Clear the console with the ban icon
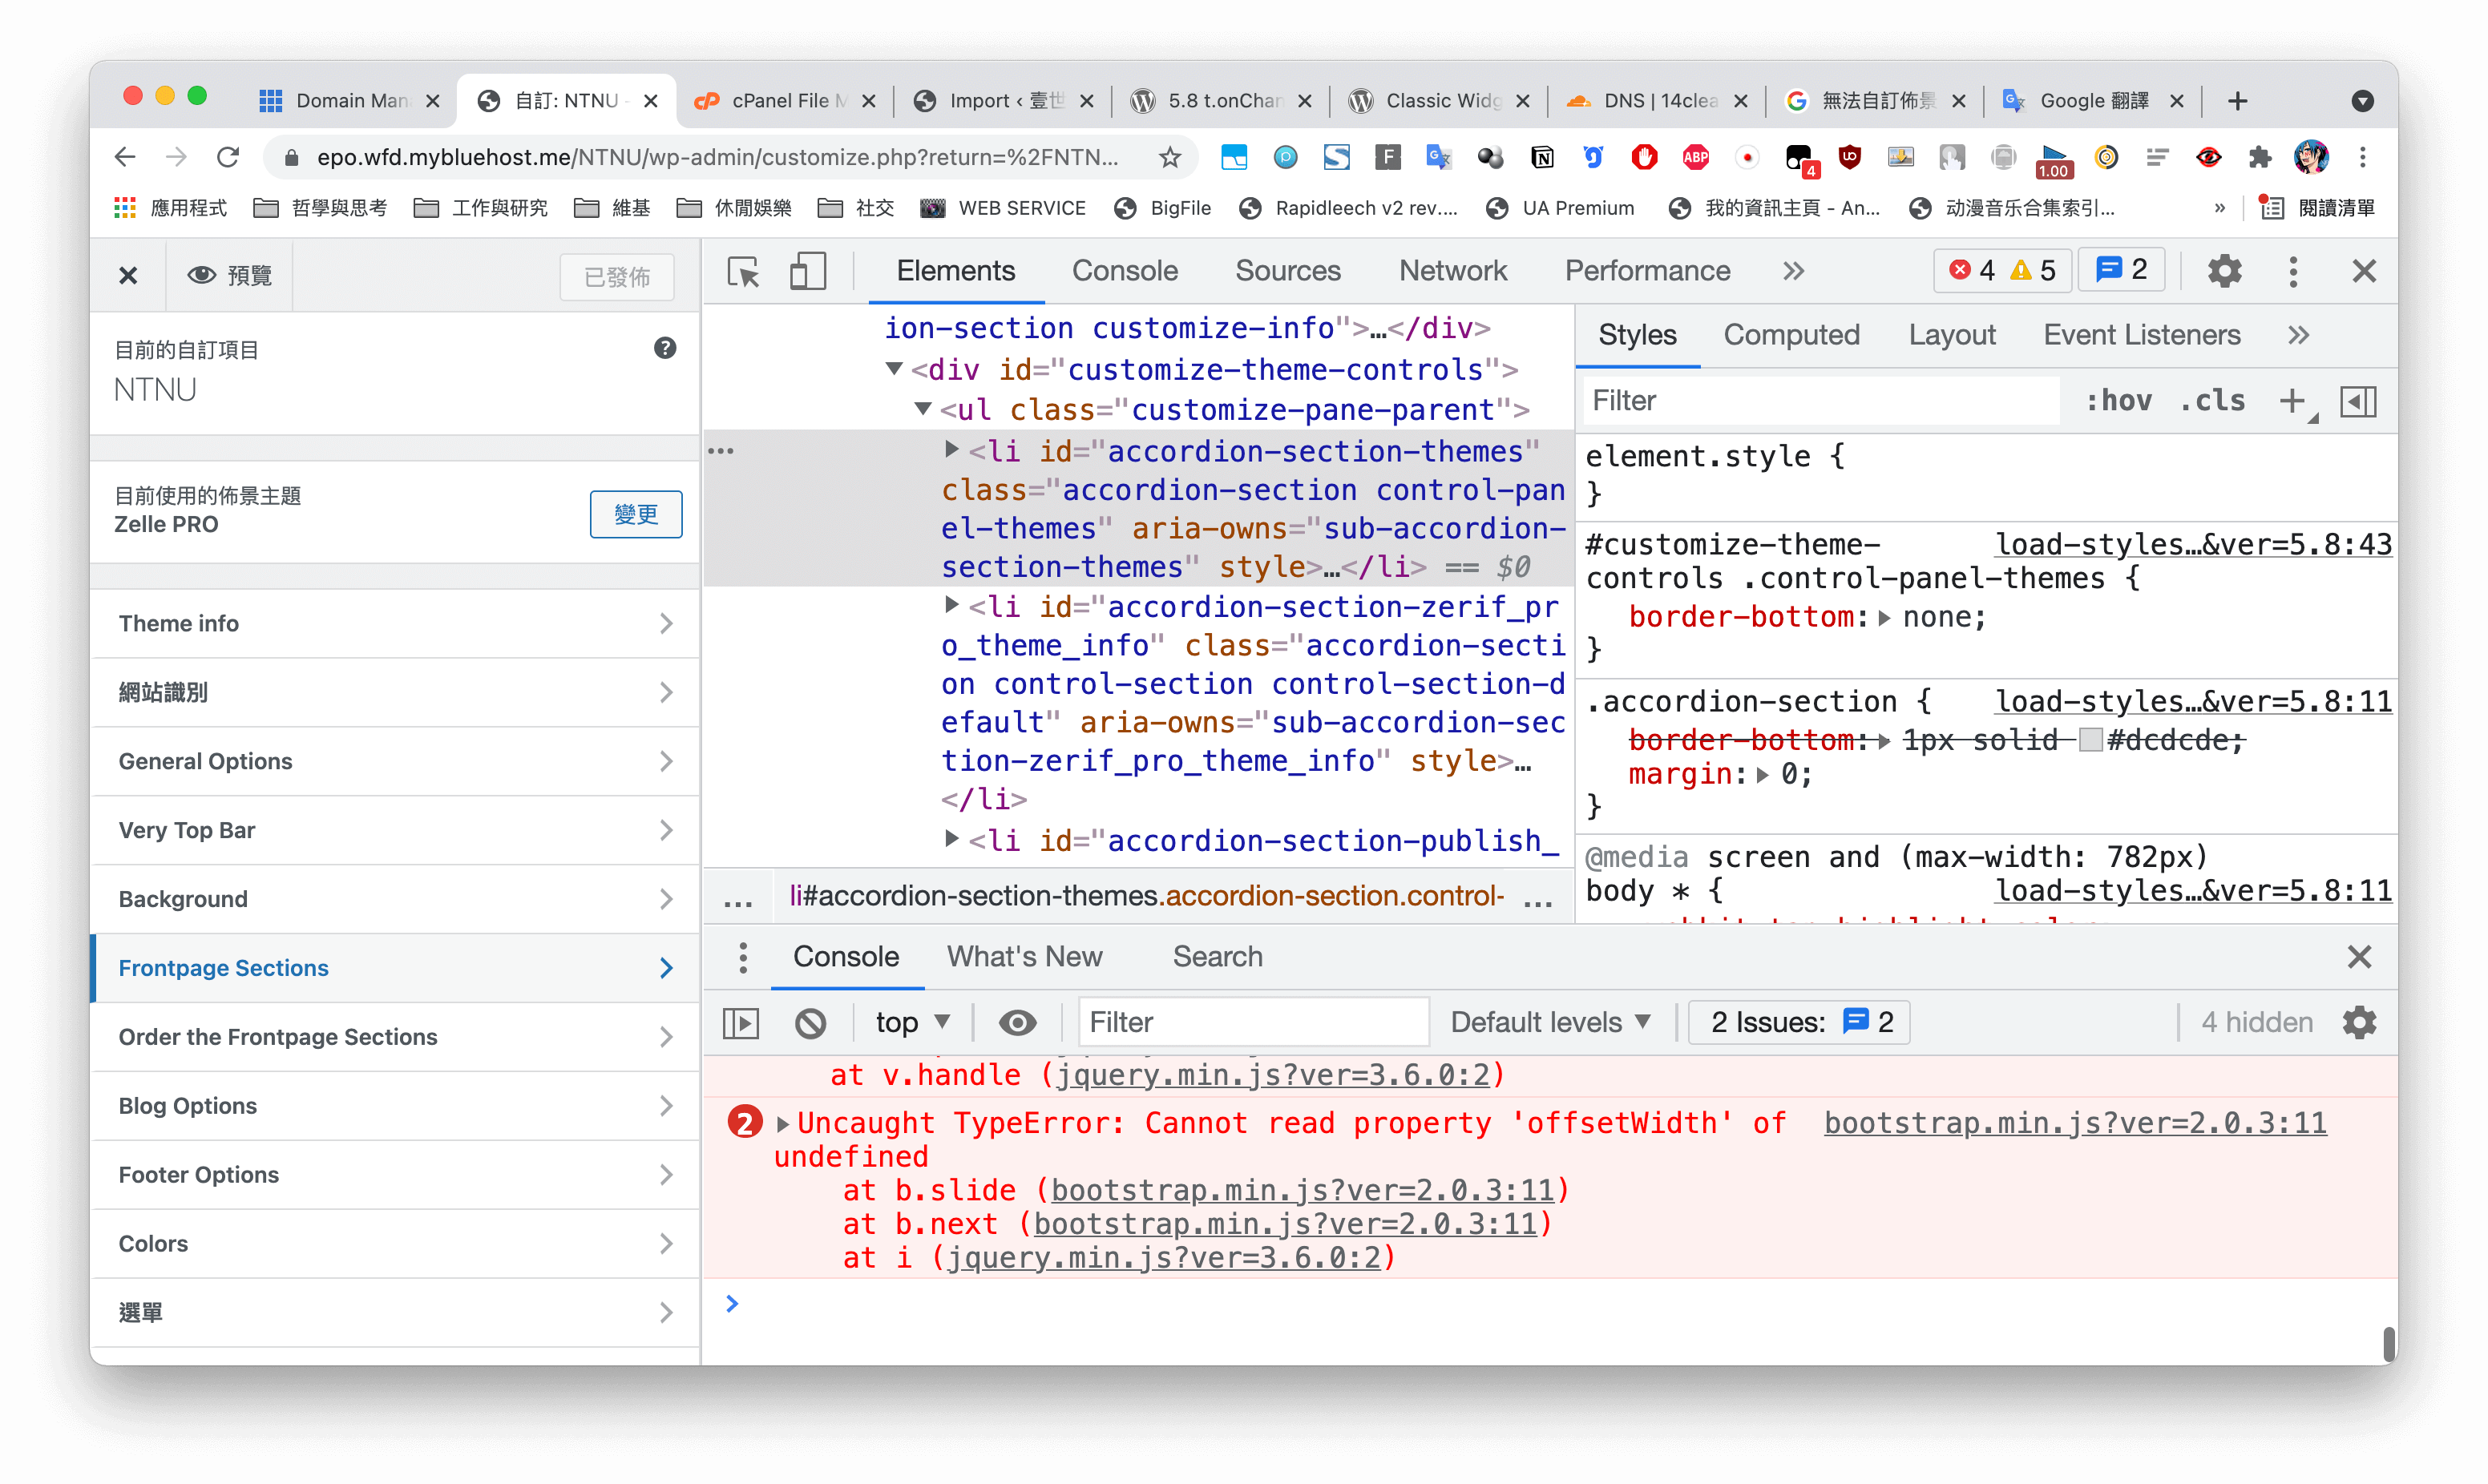Viewport: 2488px width, 1484px height. 810,1023
